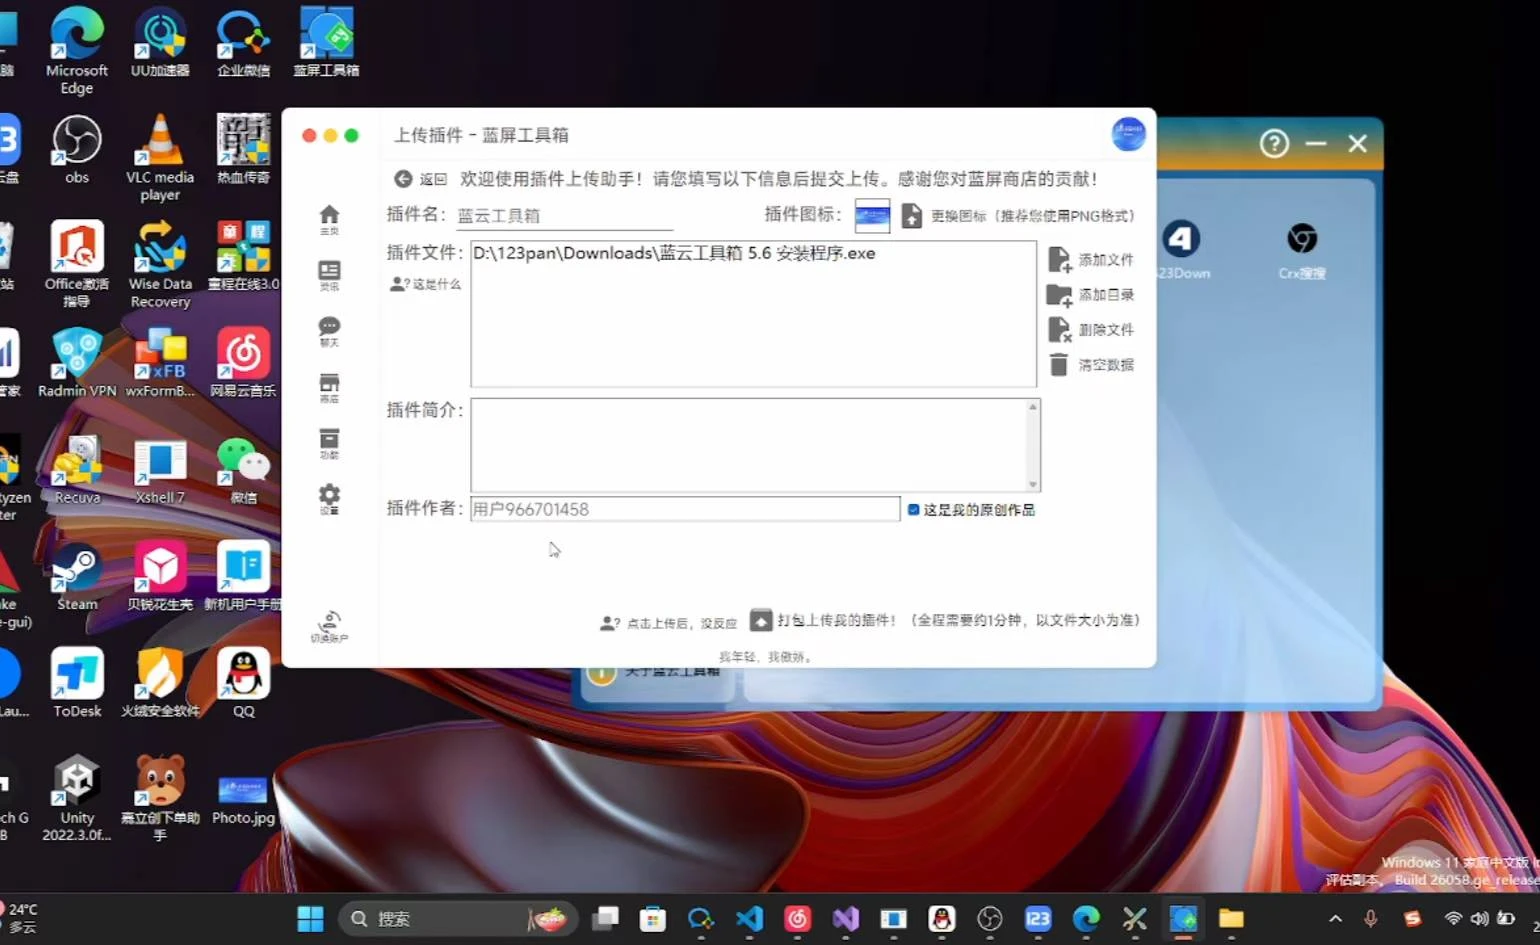Click the 清空数据 trash can icon
1540x945 pixels.
(1059, 365)
